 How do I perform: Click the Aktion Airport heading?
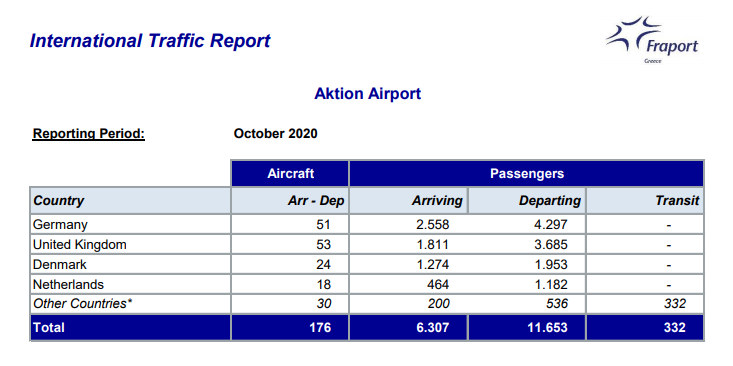click(367, 93)
